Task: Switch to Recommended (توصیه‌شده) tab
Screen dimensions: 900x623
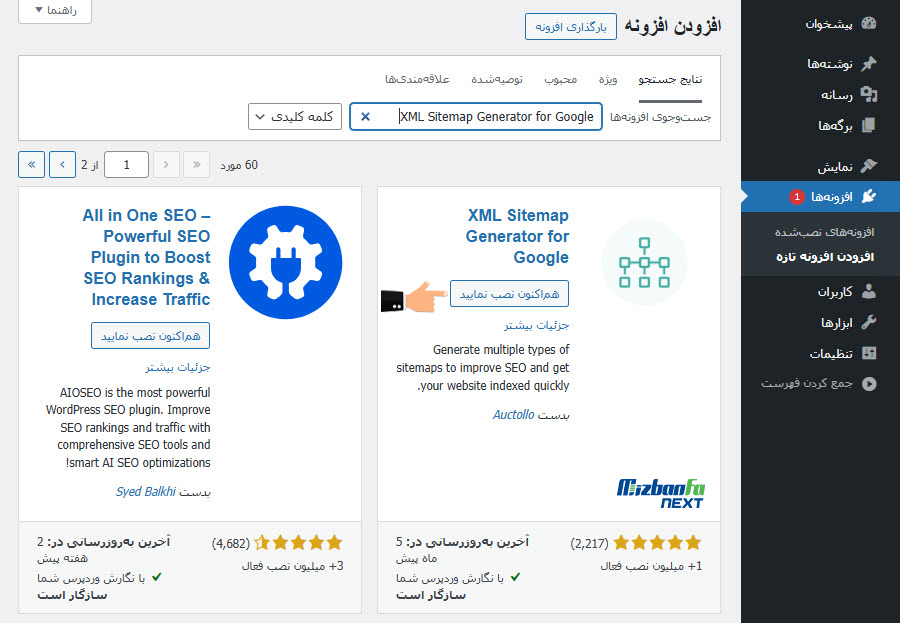Action: 497,79
